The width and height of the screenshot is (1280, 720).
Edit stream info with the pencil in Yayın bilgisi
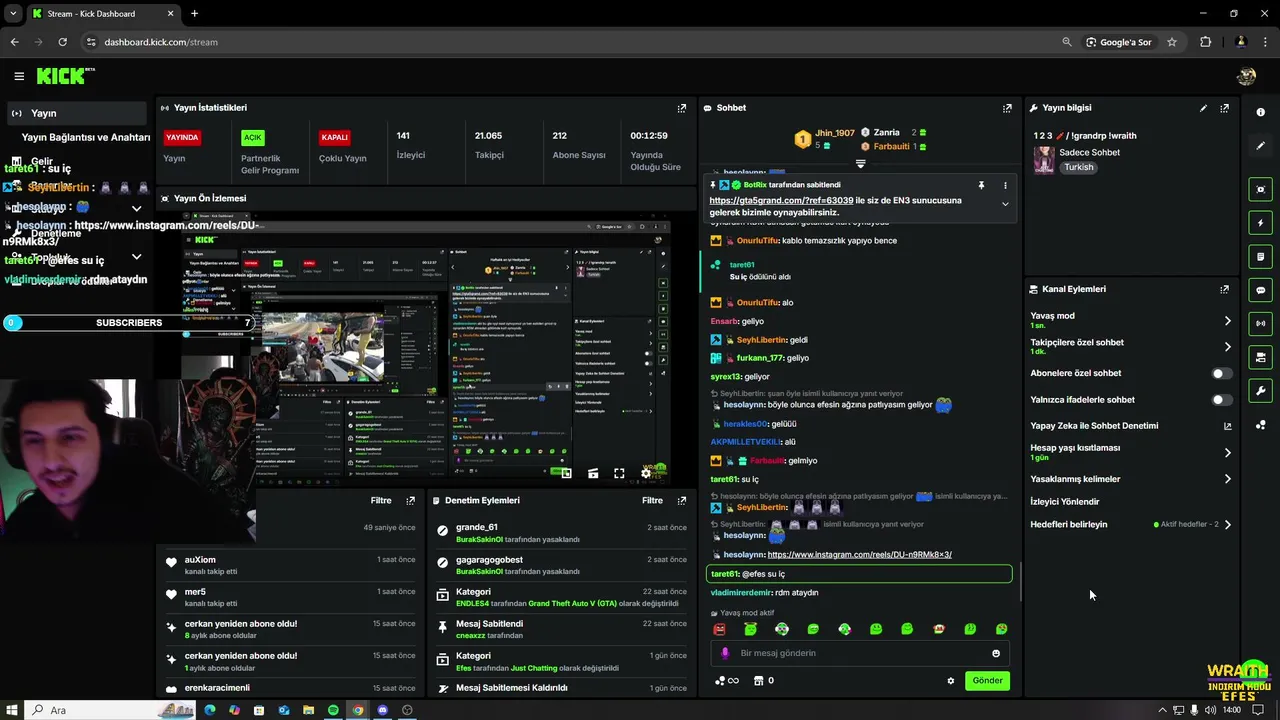click(x=1203, y=108)
